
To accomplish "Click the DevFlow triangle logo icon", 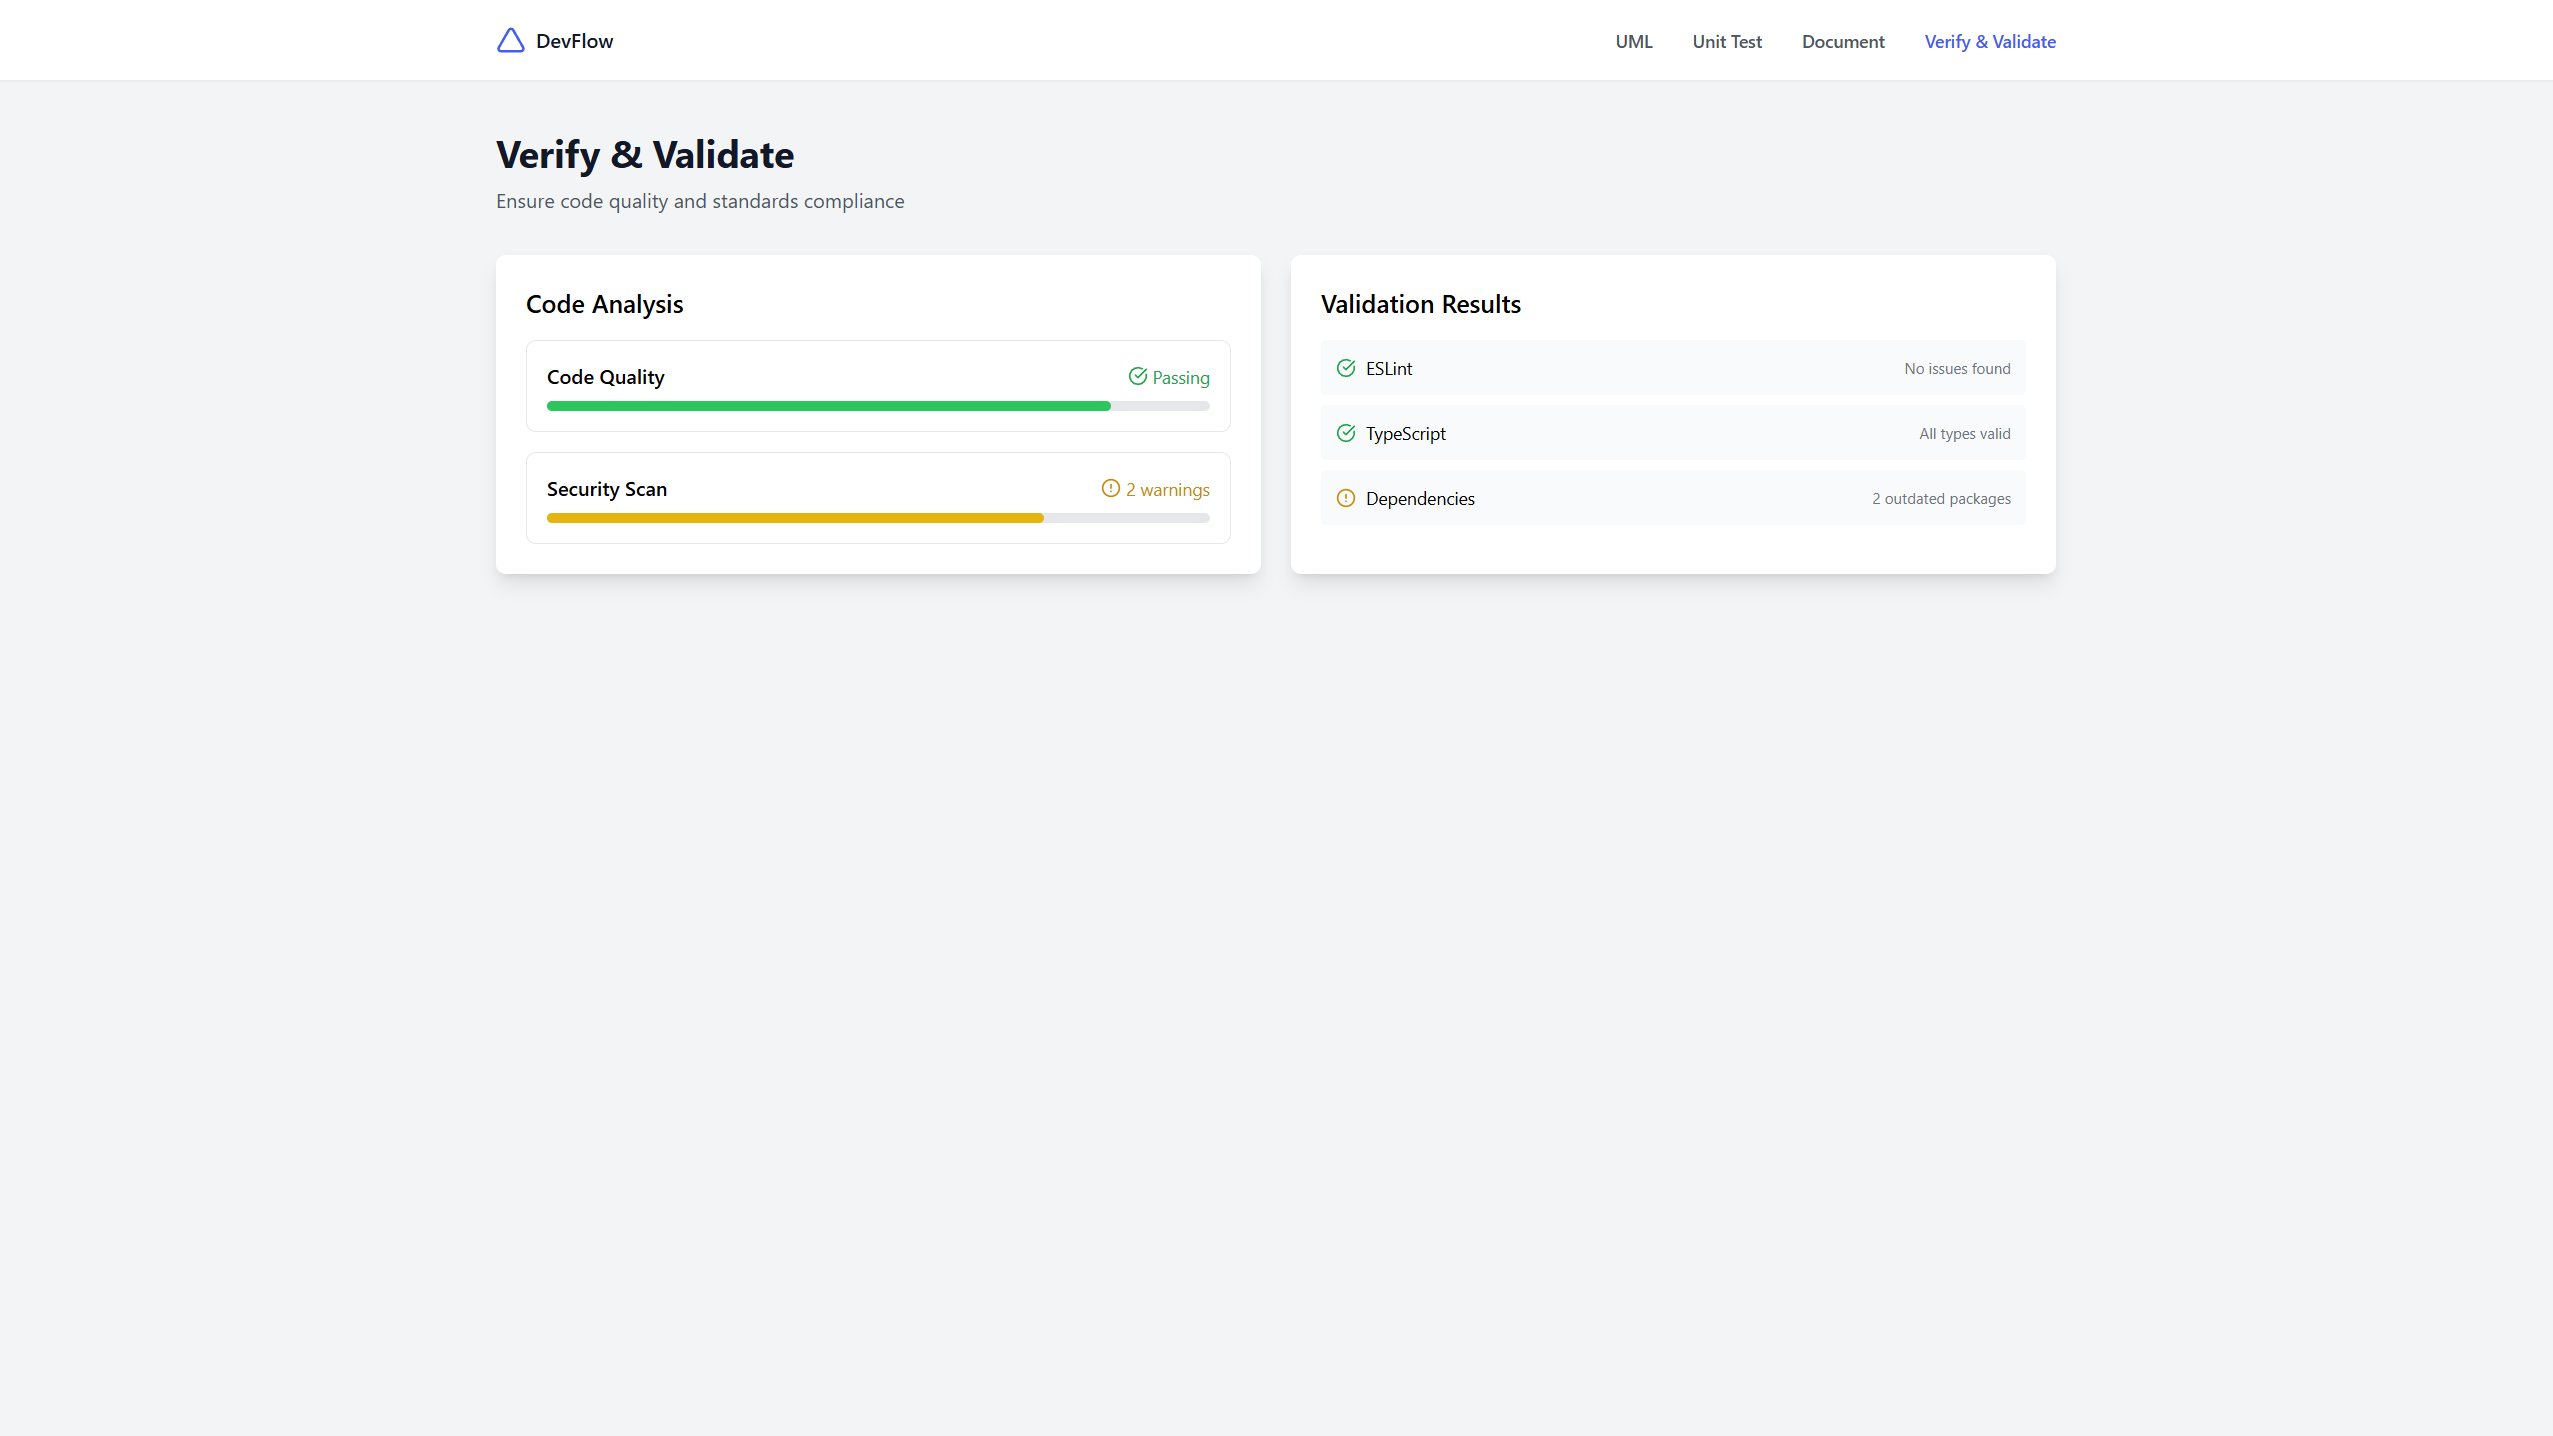I will [x=510, y=40].
